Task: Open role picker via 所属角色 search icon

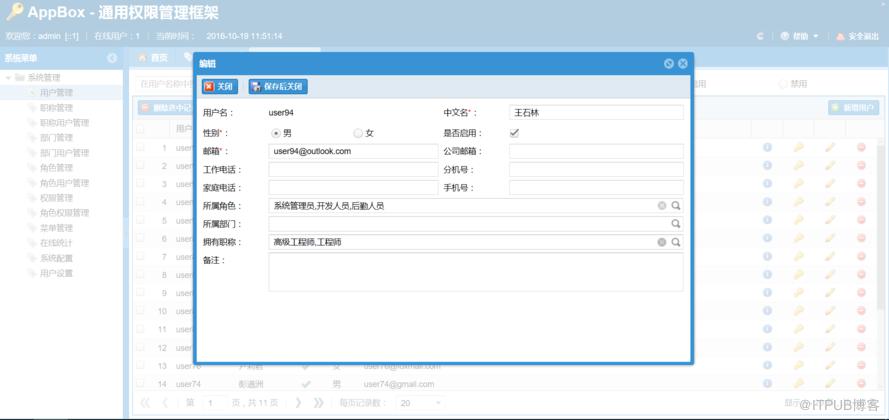Action: (x=675, y=206)
